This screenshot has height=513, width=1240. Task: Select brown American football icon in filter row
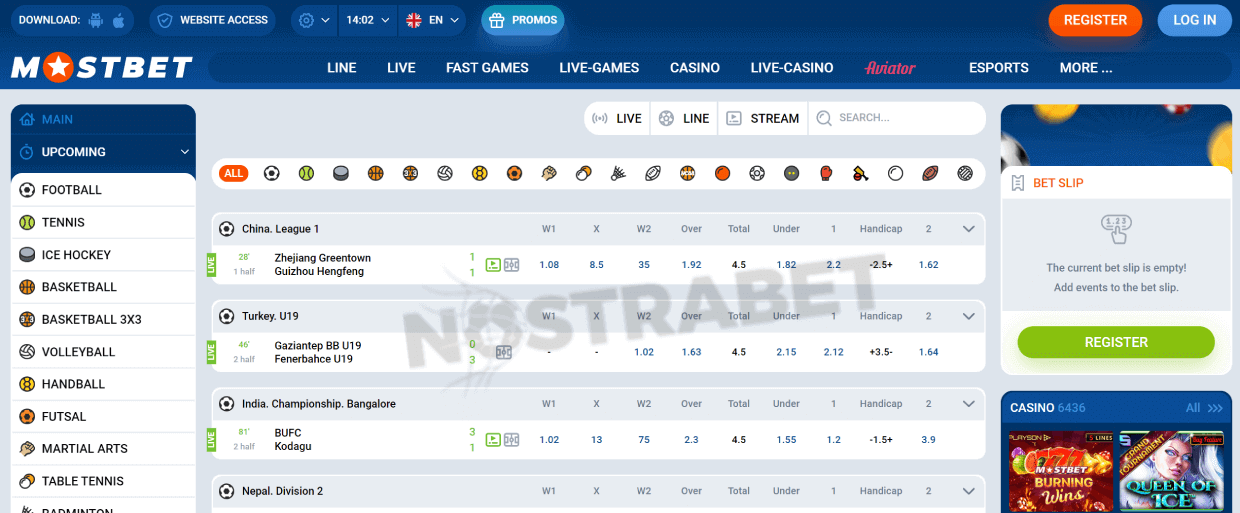point(930,173)
